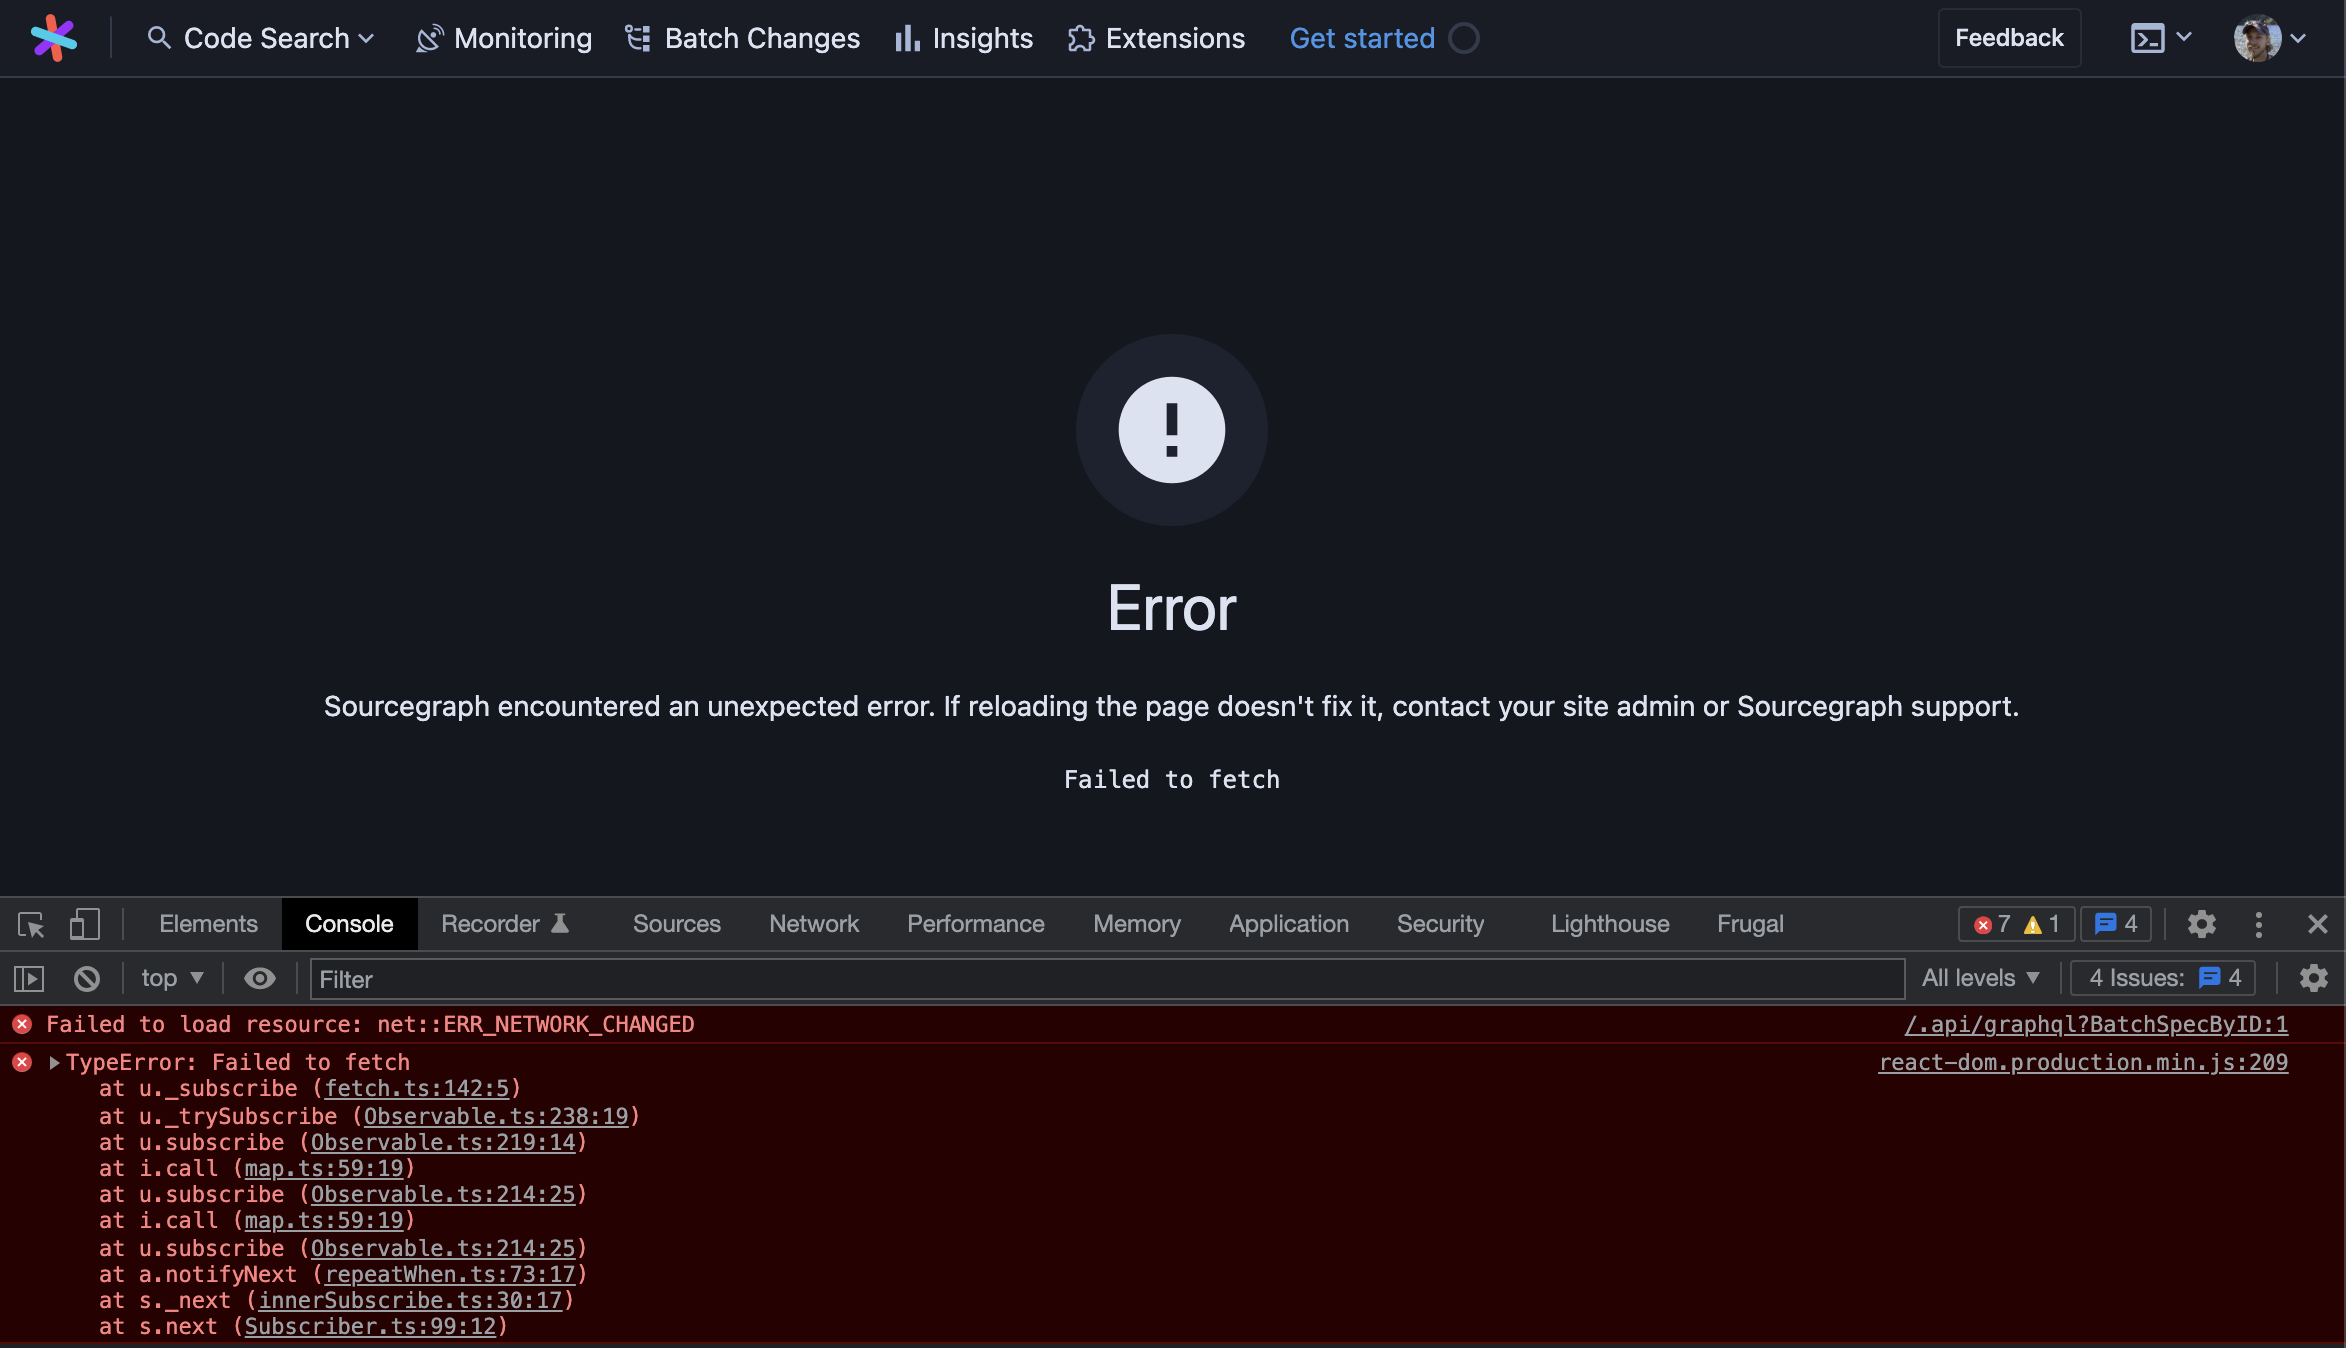Click the Feedback button
This screenshot has height=1348, width=2346.
(x=2009, y=38)
